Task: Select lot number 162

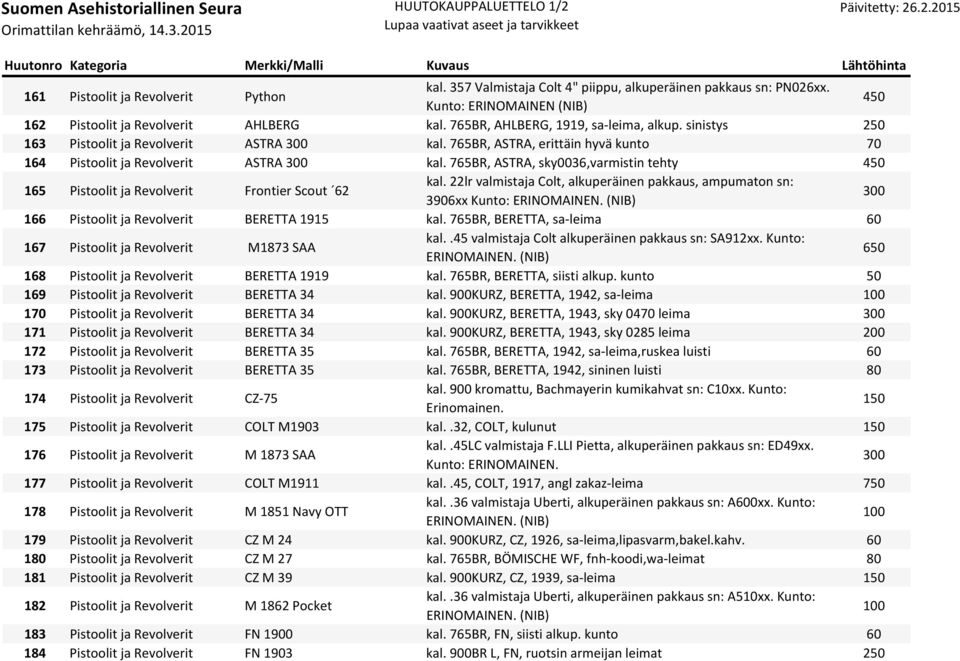Action: point(35,125)
